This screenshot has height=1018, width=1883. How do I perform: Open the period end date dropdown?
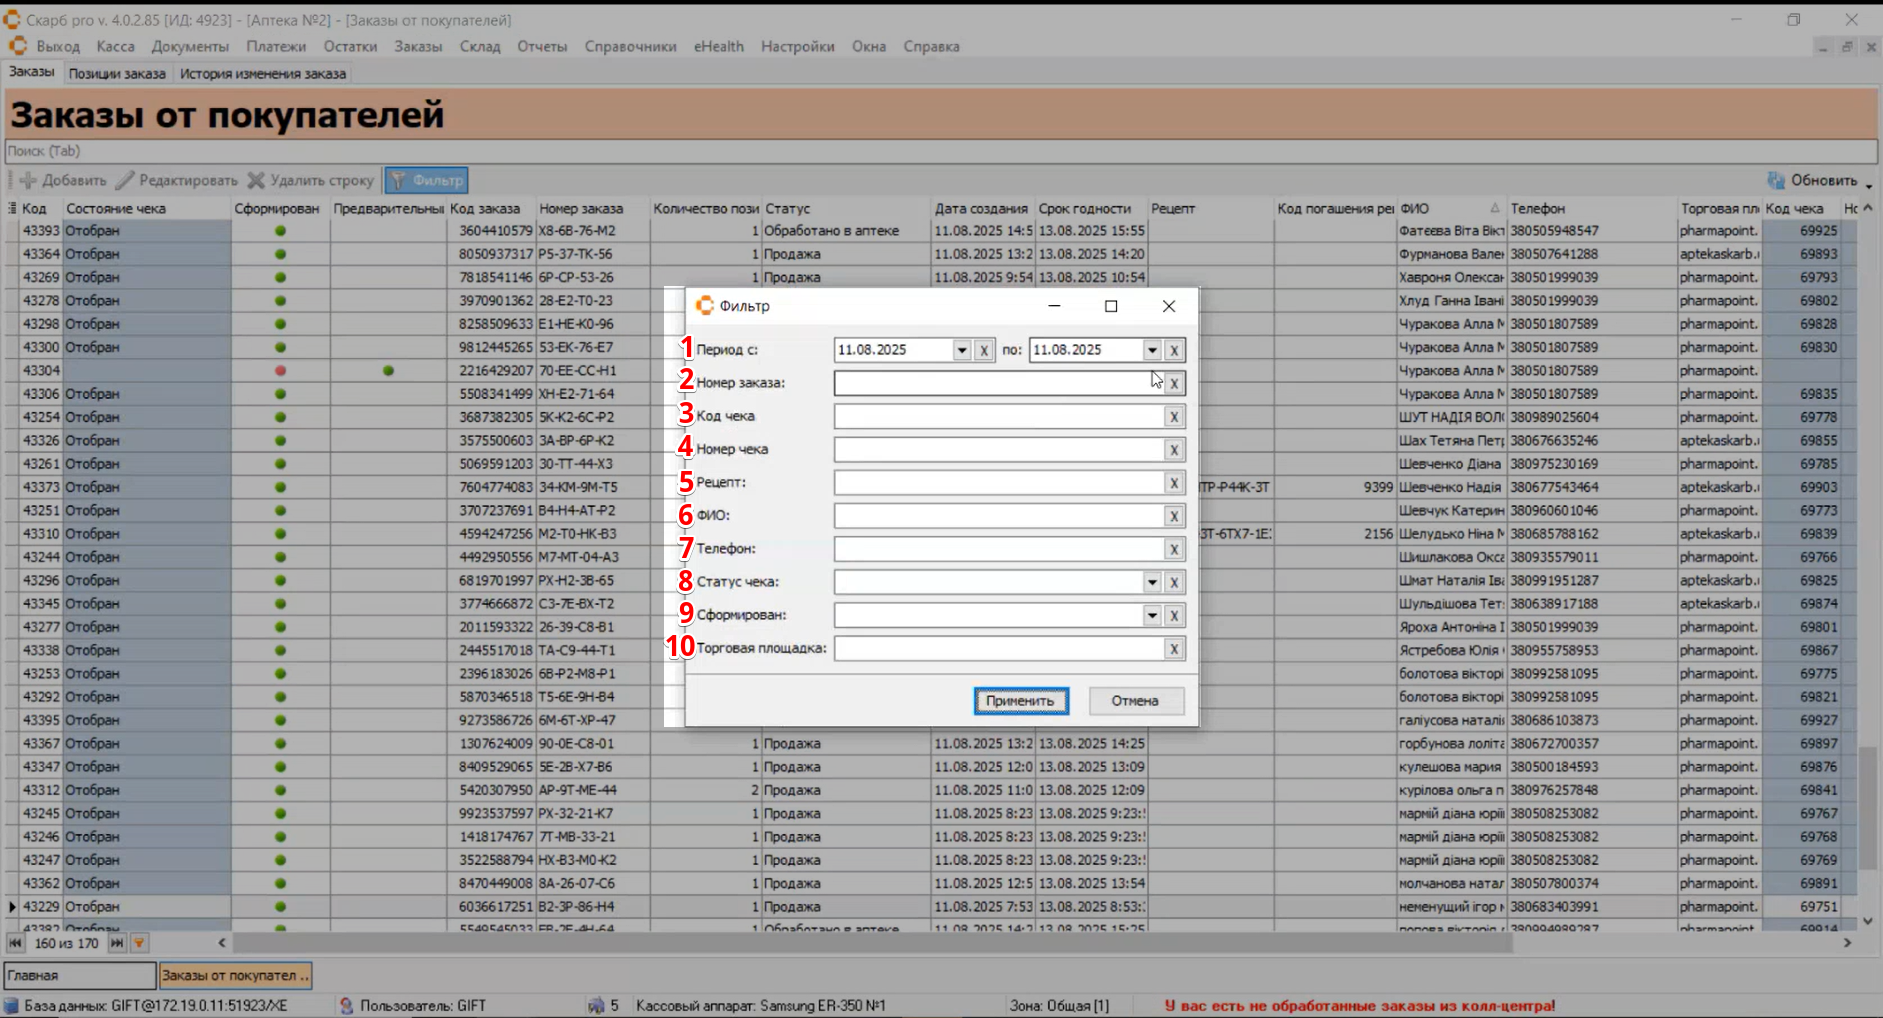click(x=1152, y=350)
